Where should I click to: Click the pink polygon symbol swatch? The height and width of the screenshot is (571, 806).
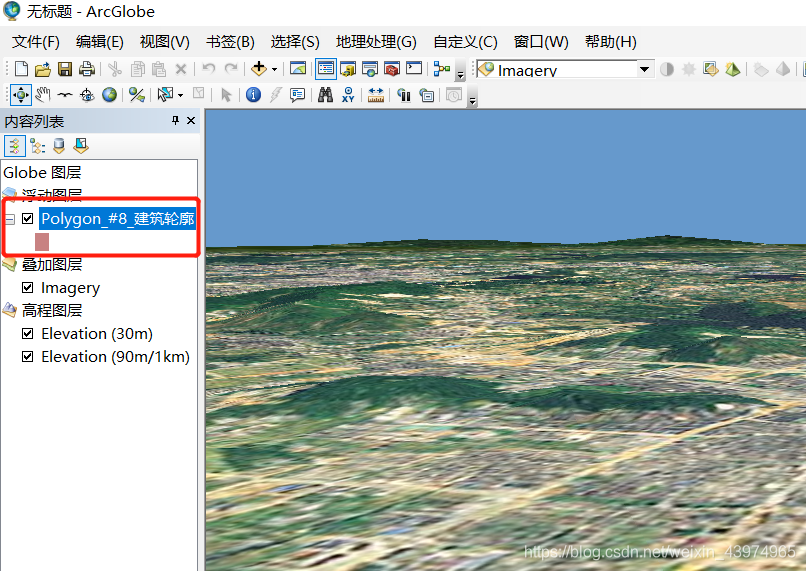42,242
